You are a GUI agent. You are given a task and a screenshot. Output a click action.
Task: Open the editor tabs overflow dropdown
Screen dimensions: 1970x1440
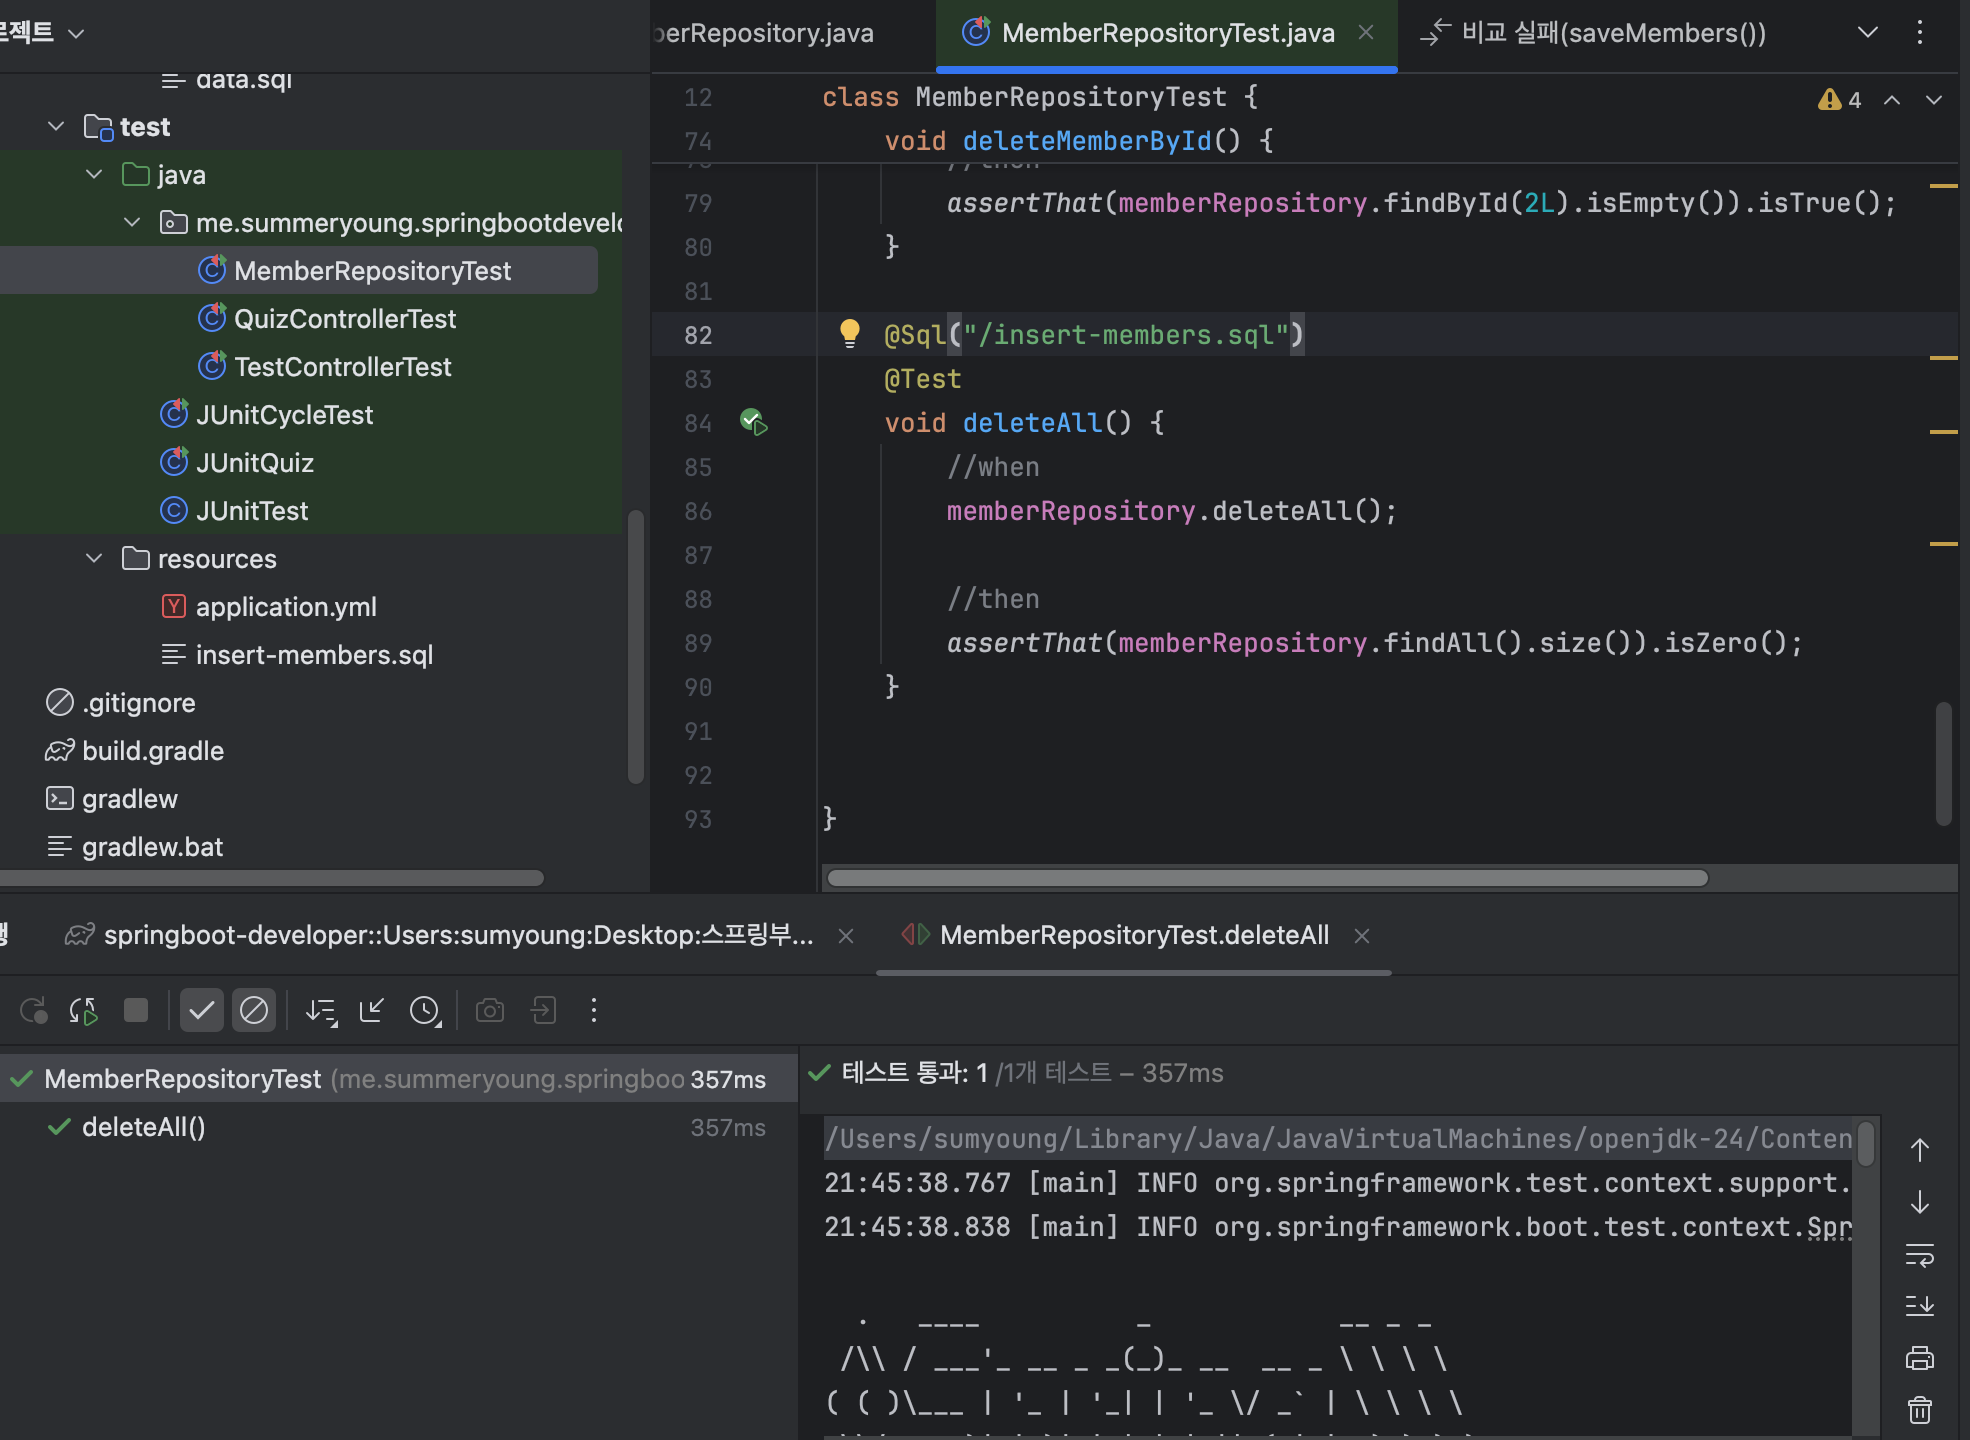click(1867, 32)
